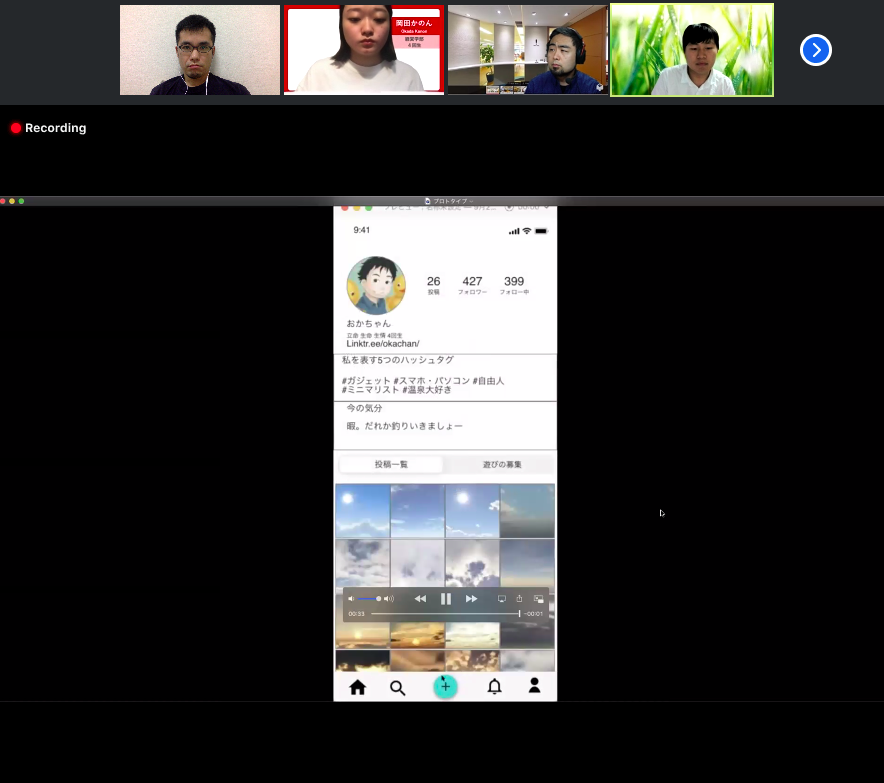The image size is (884, 783).
Task: Click the 今の気分 heading
Action: pyautogui.click(x=364, y=408)
